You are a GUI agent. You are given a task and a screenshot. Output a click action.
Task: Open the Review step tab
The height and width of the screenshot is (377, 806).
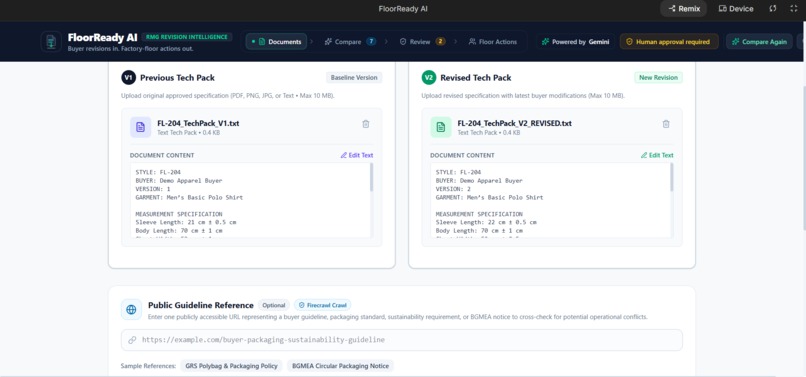[x=423, y=42]
